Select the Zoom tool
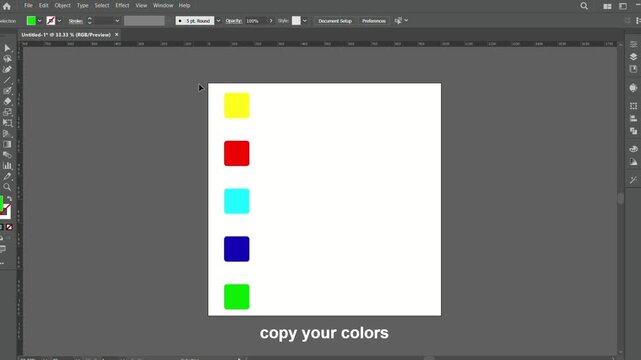The height and width of the screenshot is (360, 641). coord(7,187)
